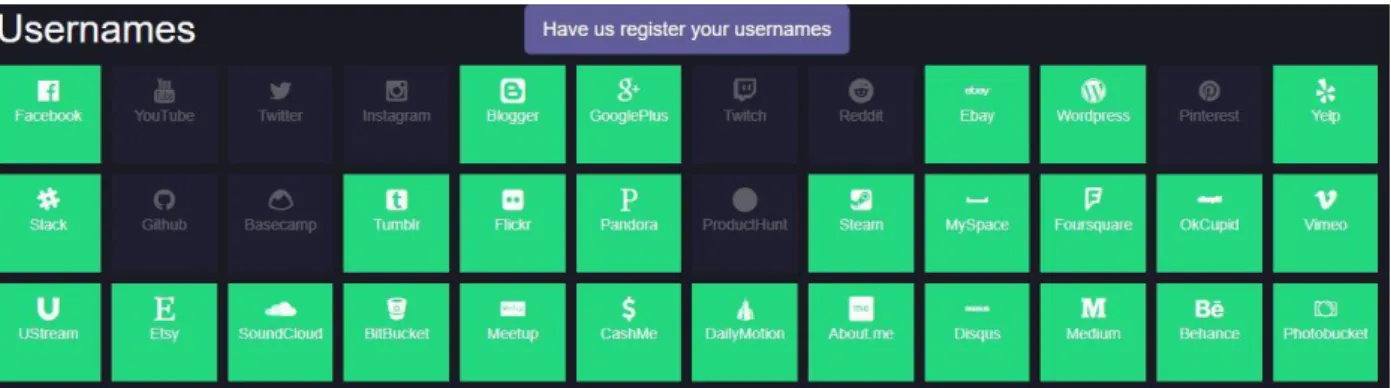1391x388 pixels.
Task: Click the Github tile
Action: pyautogui.click(x=164, y=223)
